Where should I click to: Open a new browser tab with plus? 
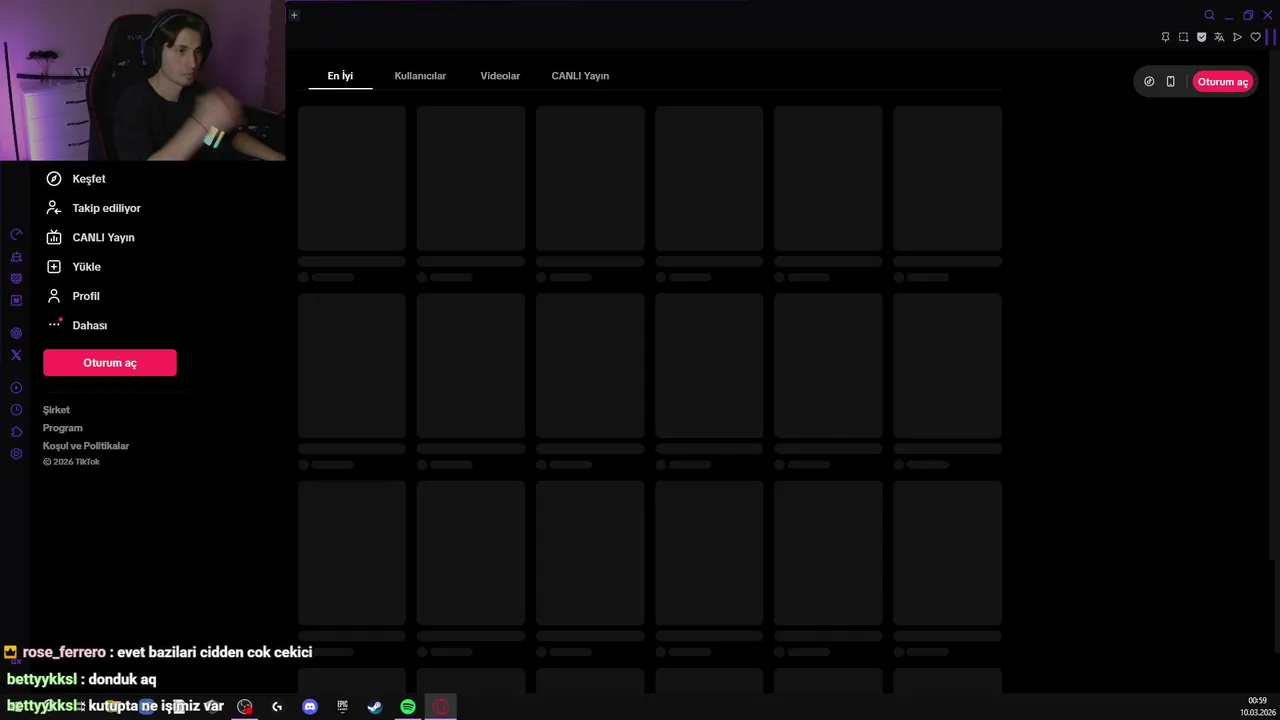coord(294,15)
